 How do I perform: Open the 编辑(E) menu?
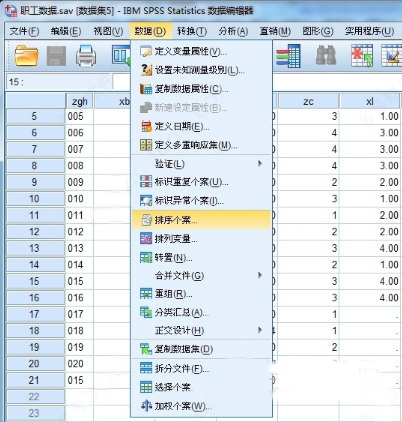[66, 31]
